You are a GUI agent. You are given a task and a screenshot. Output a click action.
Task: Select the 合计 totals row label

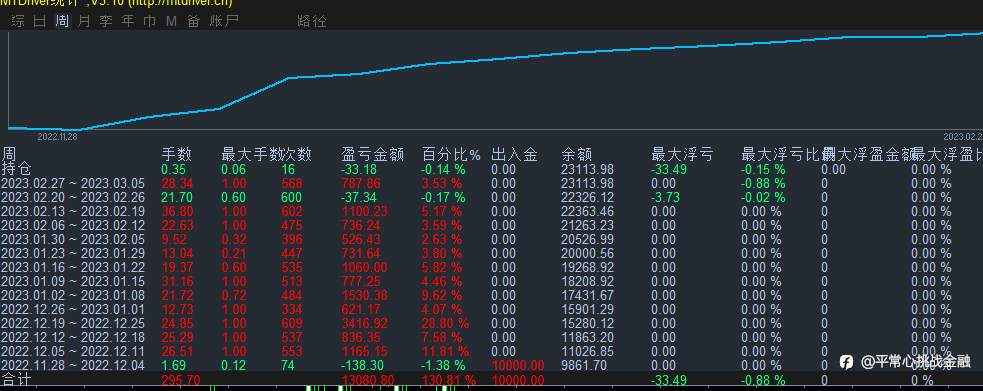[16, 380]
